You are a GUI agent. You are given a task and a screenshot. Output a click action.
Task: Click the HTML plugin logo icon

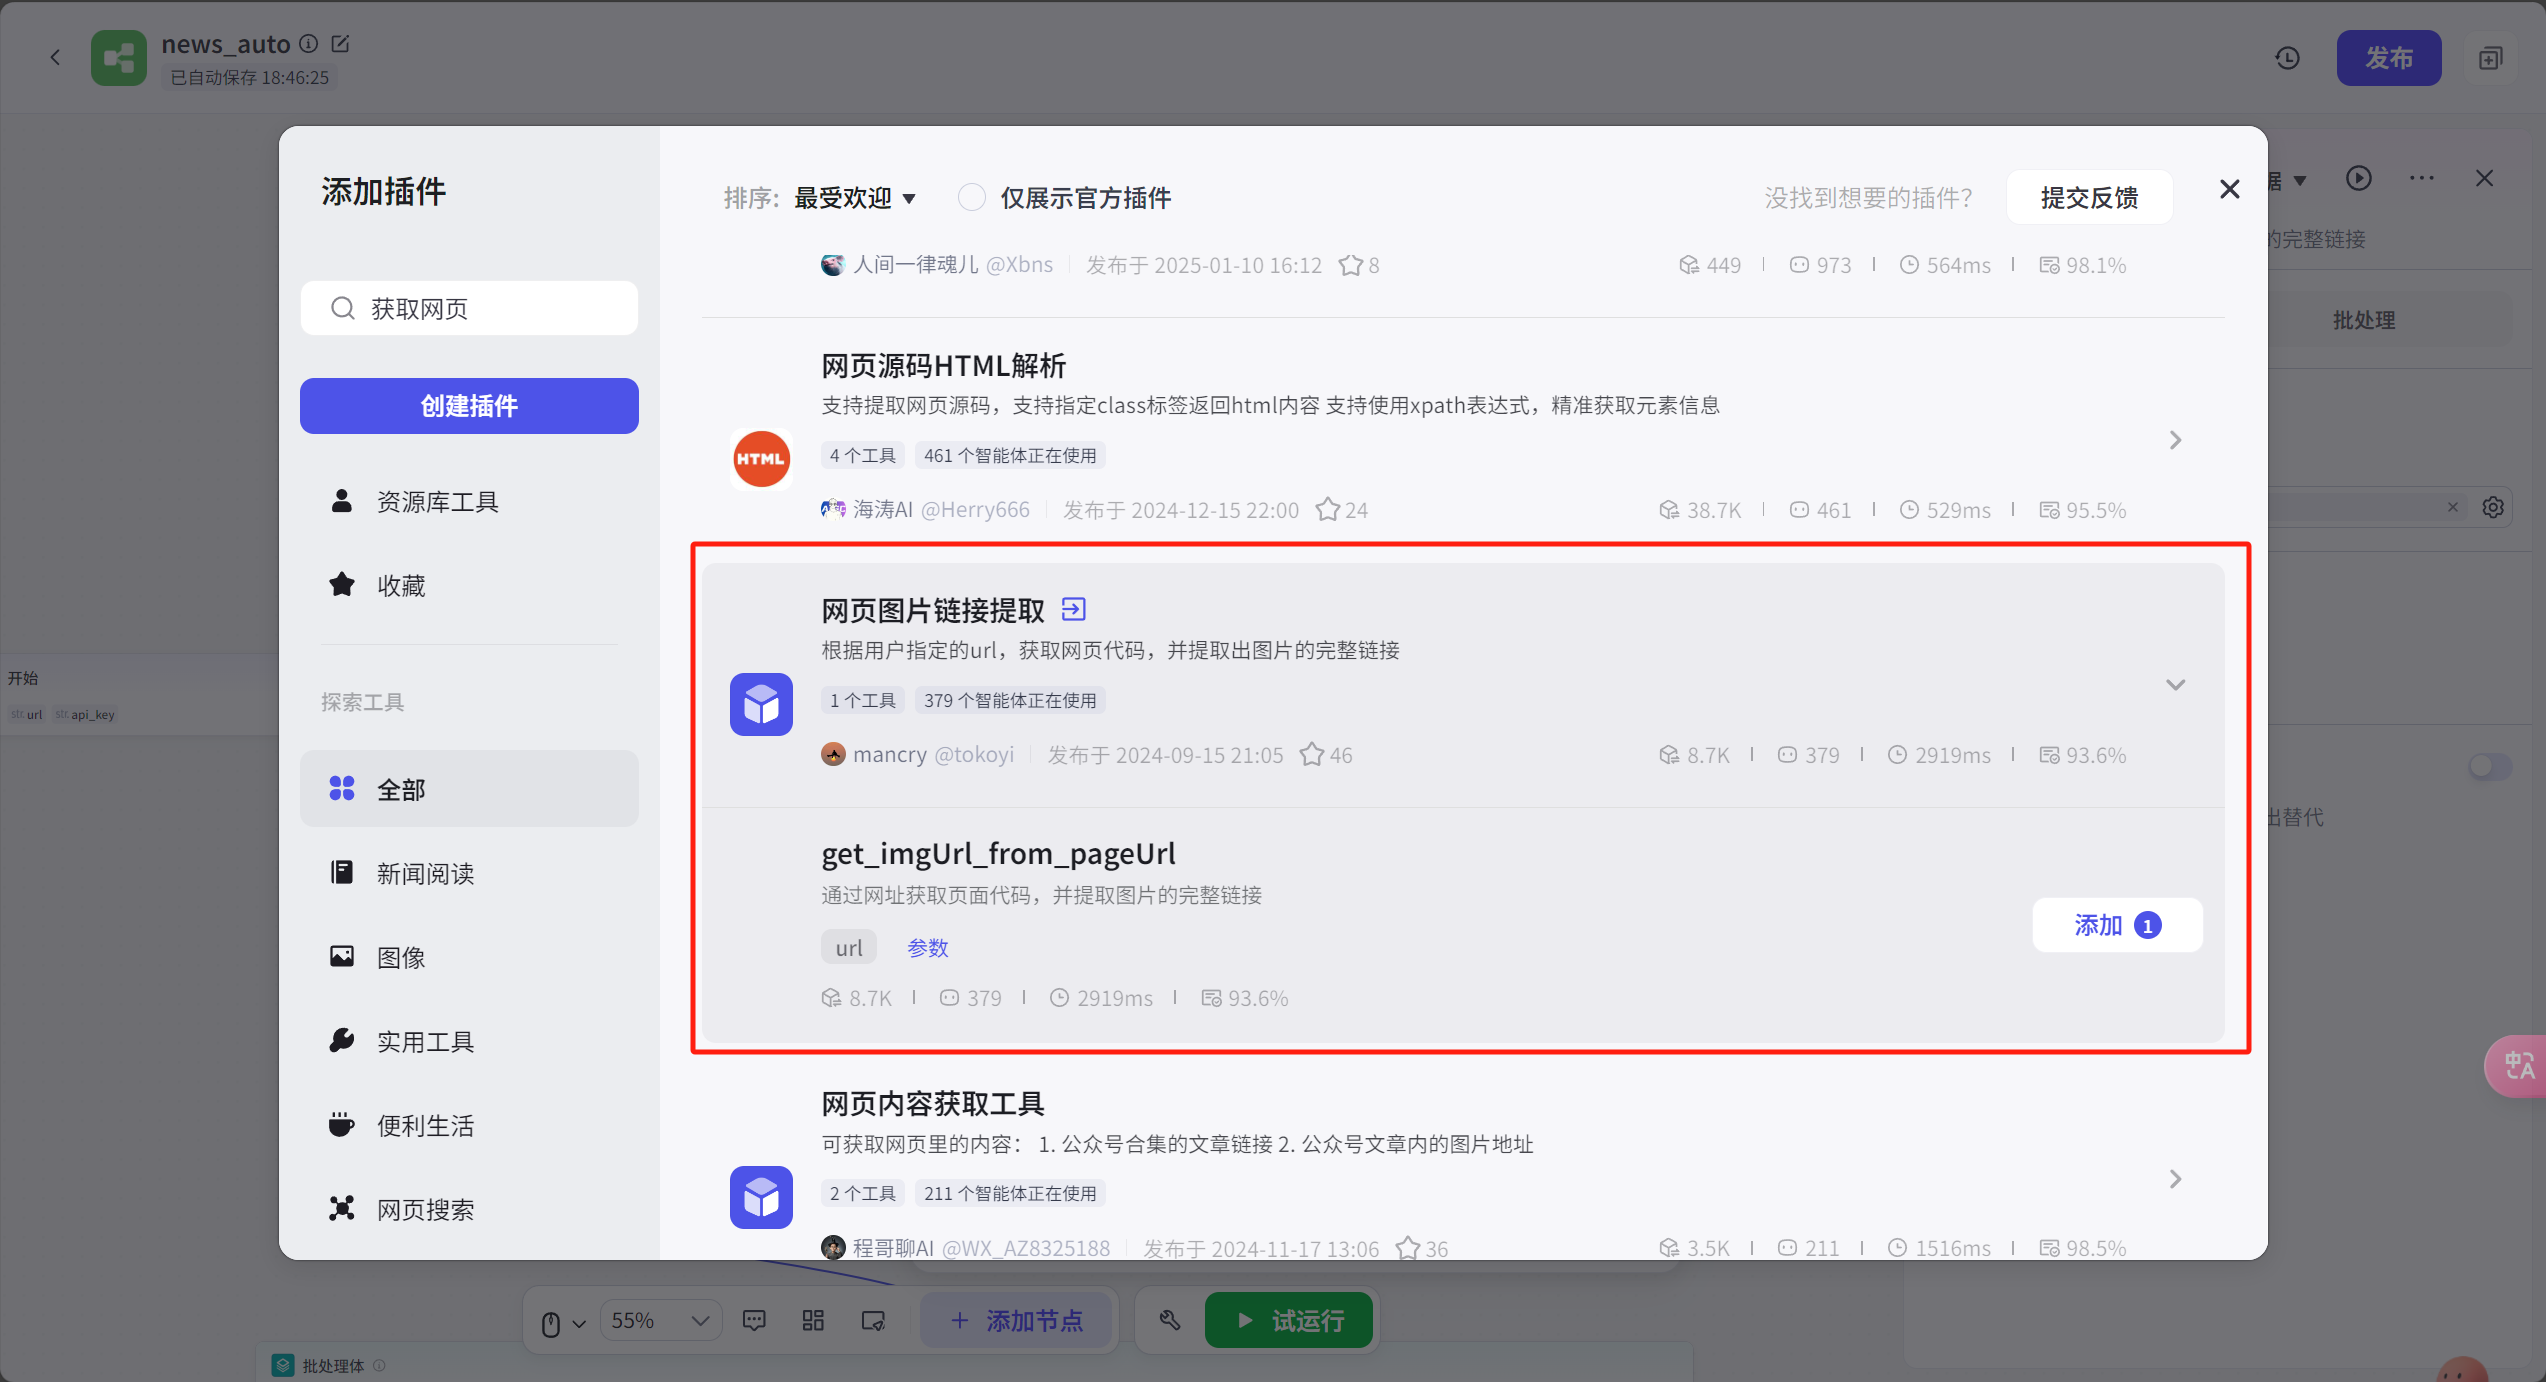point(761,459)
